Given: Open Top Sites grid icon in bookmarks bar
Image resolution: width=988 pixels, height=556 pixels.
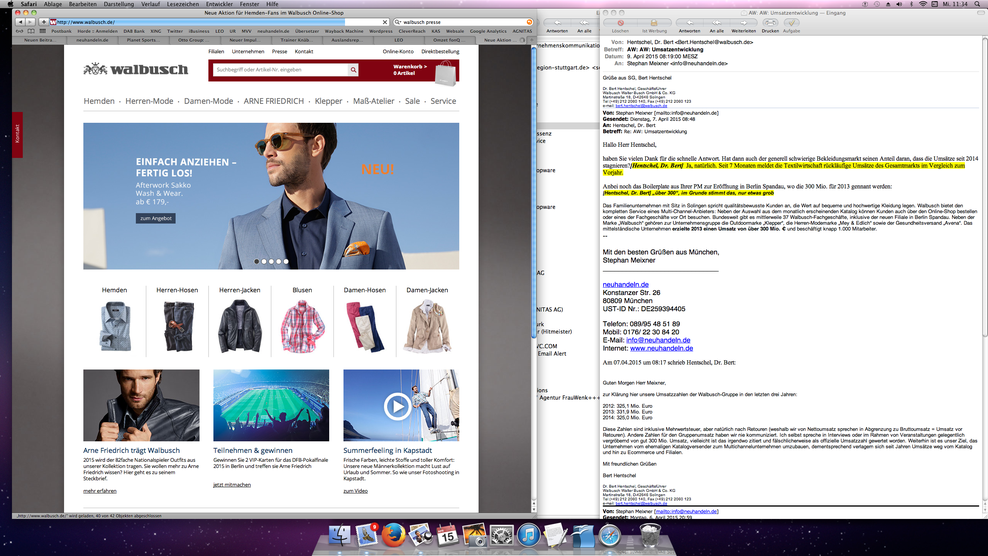Looking at the screenshot, I should (x=43, y=31).
